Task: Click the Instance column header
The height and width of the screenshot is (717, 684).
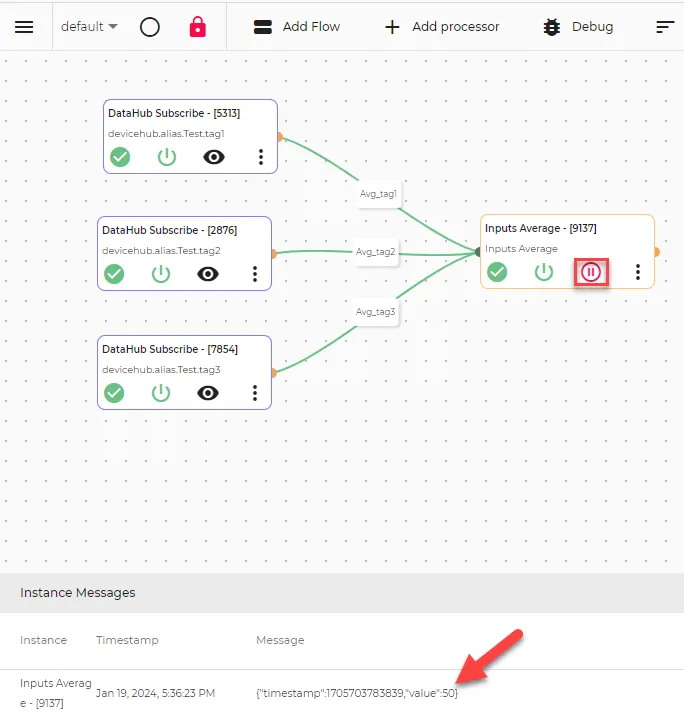Action: pos(43,640)
